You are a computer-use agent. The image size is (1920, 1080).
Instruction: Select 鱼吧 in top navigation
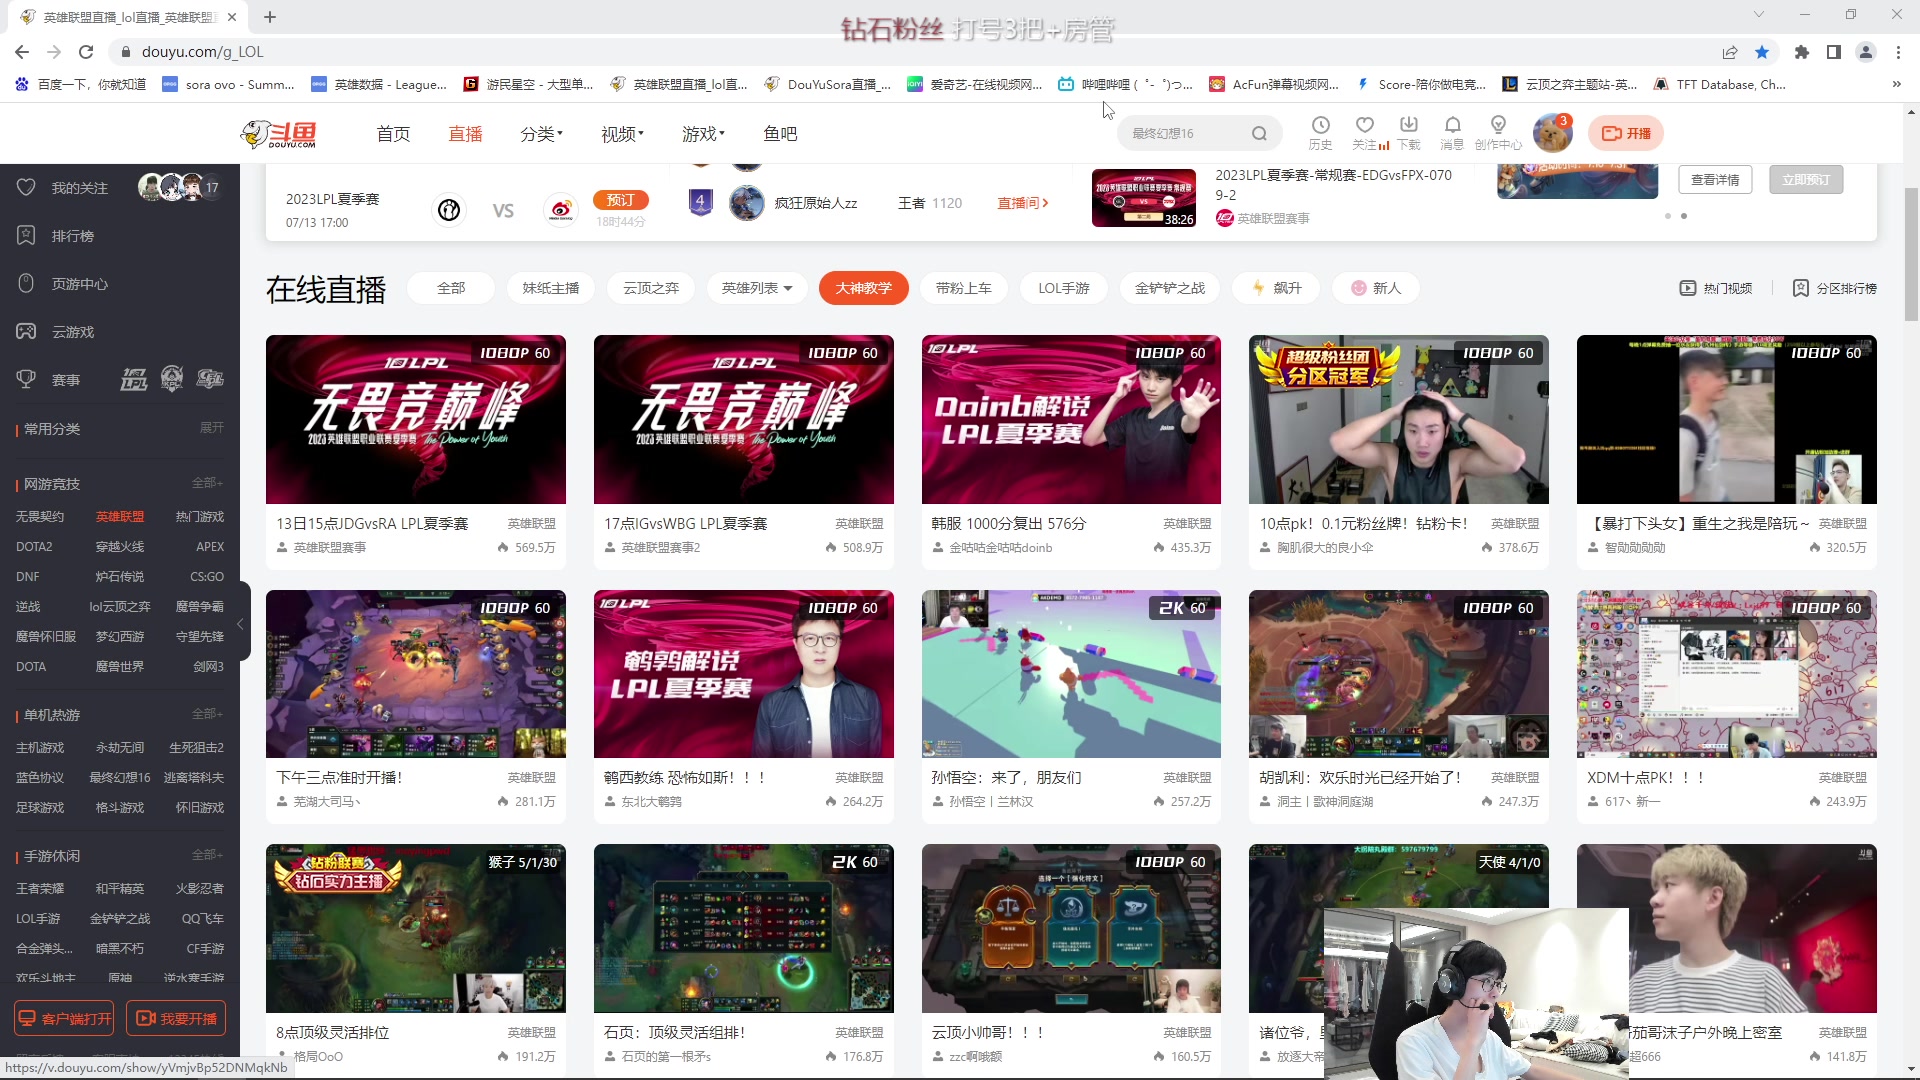(780, 134)
